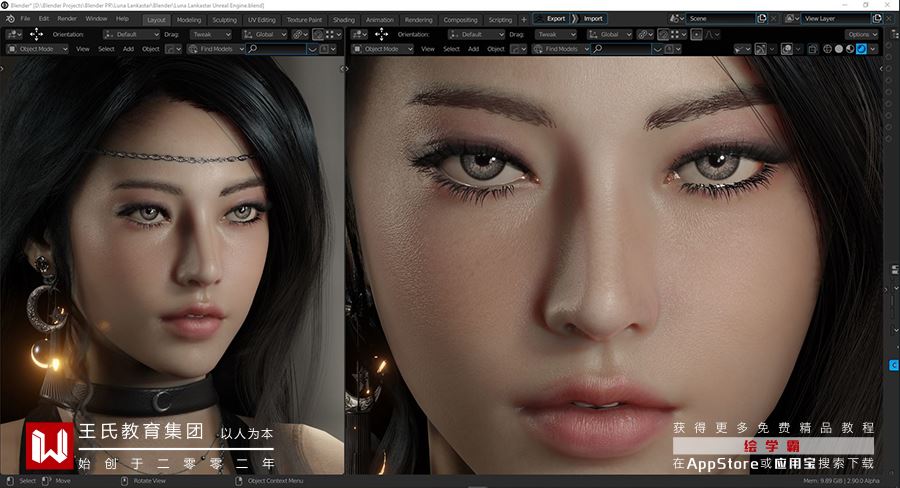
Task: Click the Import button
Action: coord(593,19)
